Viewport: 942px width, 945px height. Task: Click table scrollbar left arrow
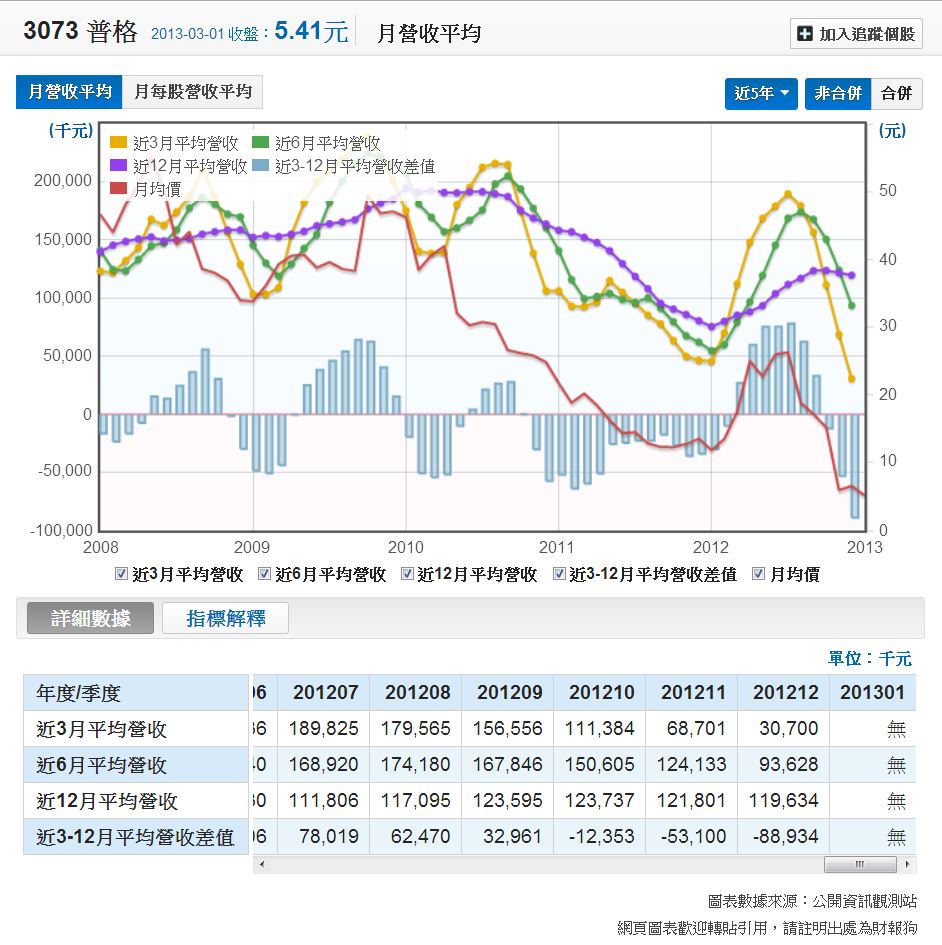pyautogui.click(x=262, y=864)
